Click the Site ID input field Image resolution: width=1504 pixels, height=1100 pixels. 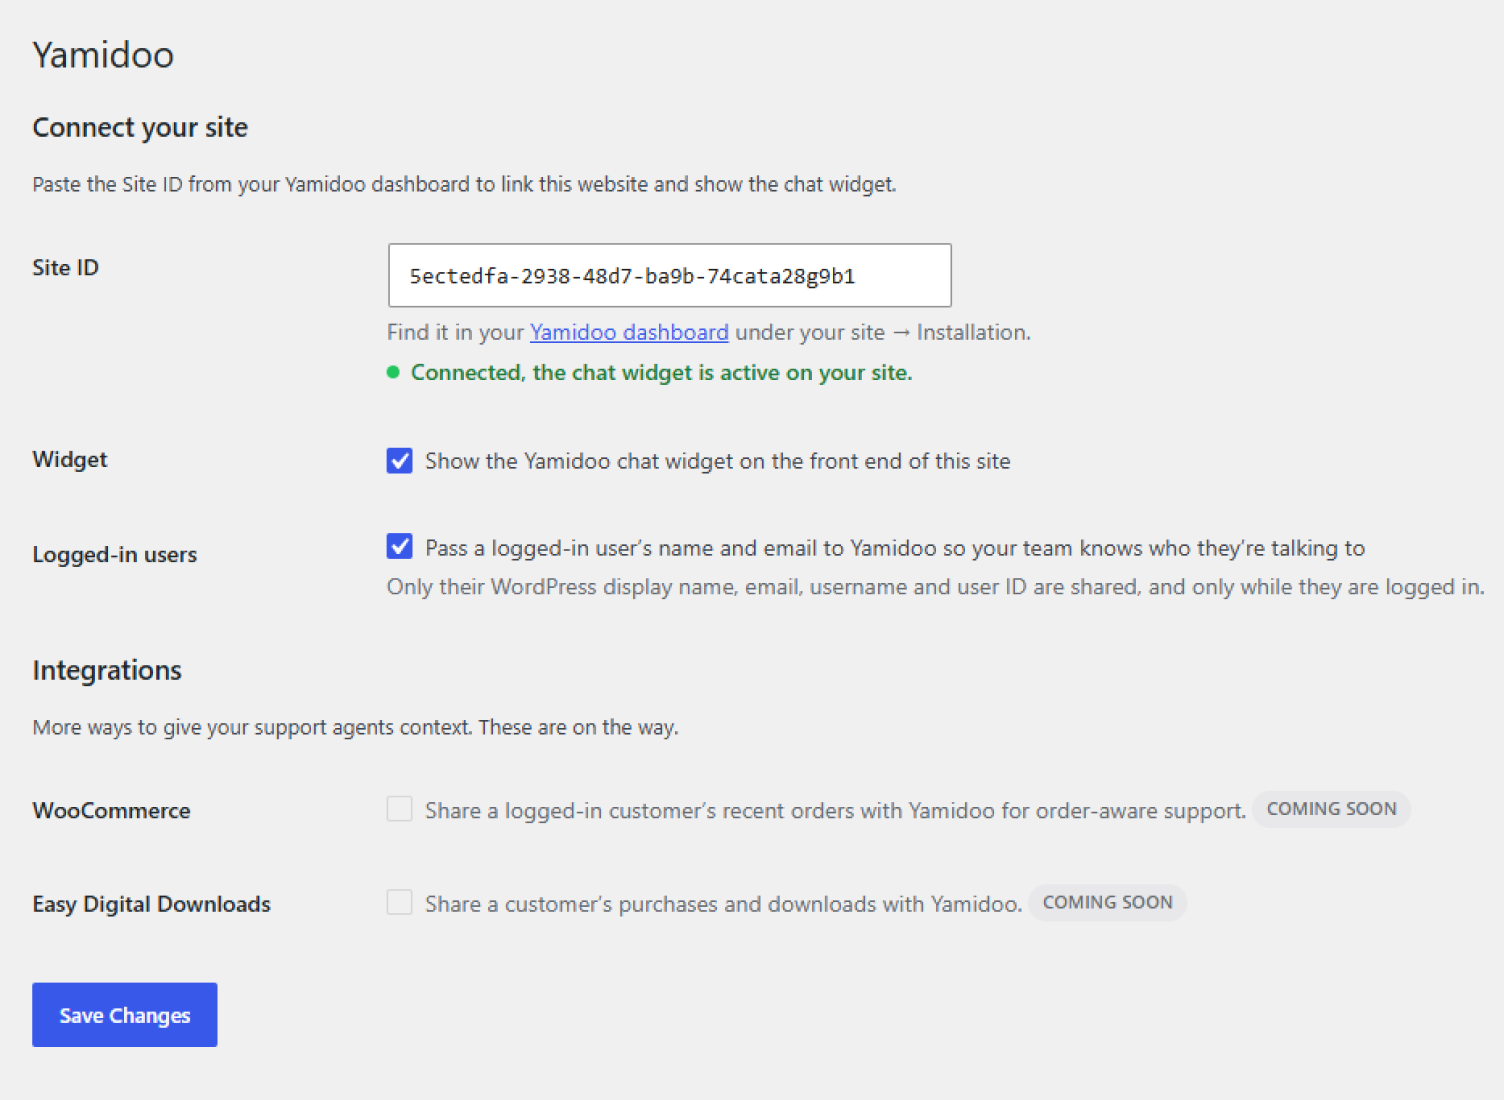click(669, 275)
